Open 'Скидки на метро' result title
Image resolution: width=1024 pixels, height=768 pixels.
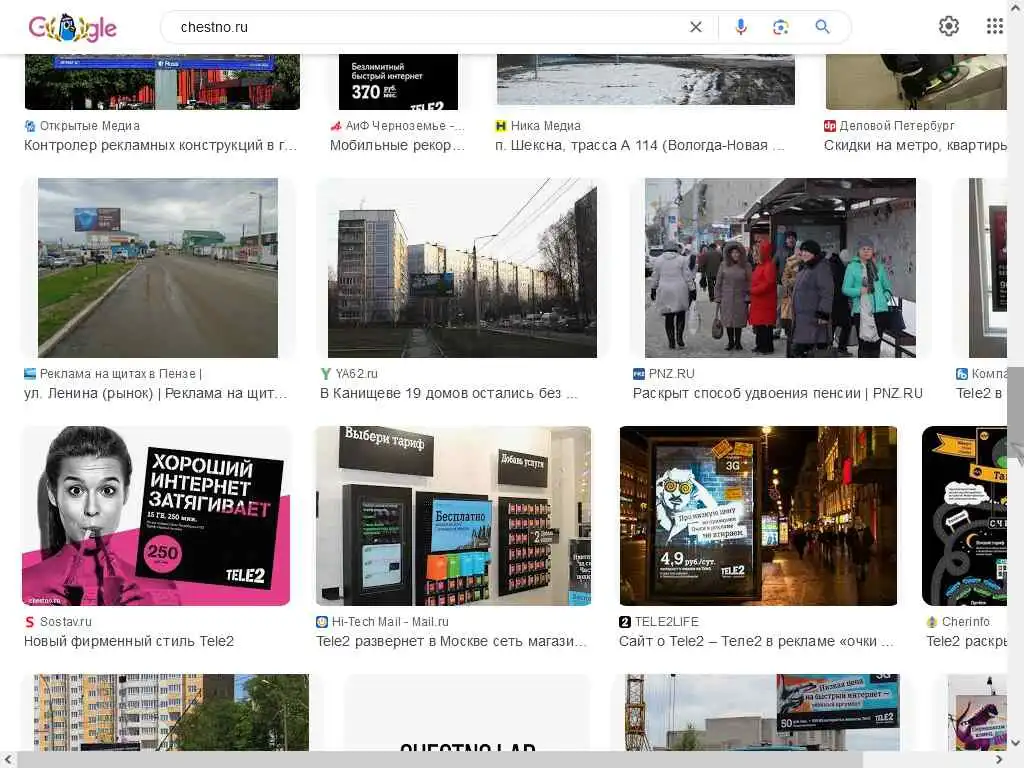coord(915,145)
